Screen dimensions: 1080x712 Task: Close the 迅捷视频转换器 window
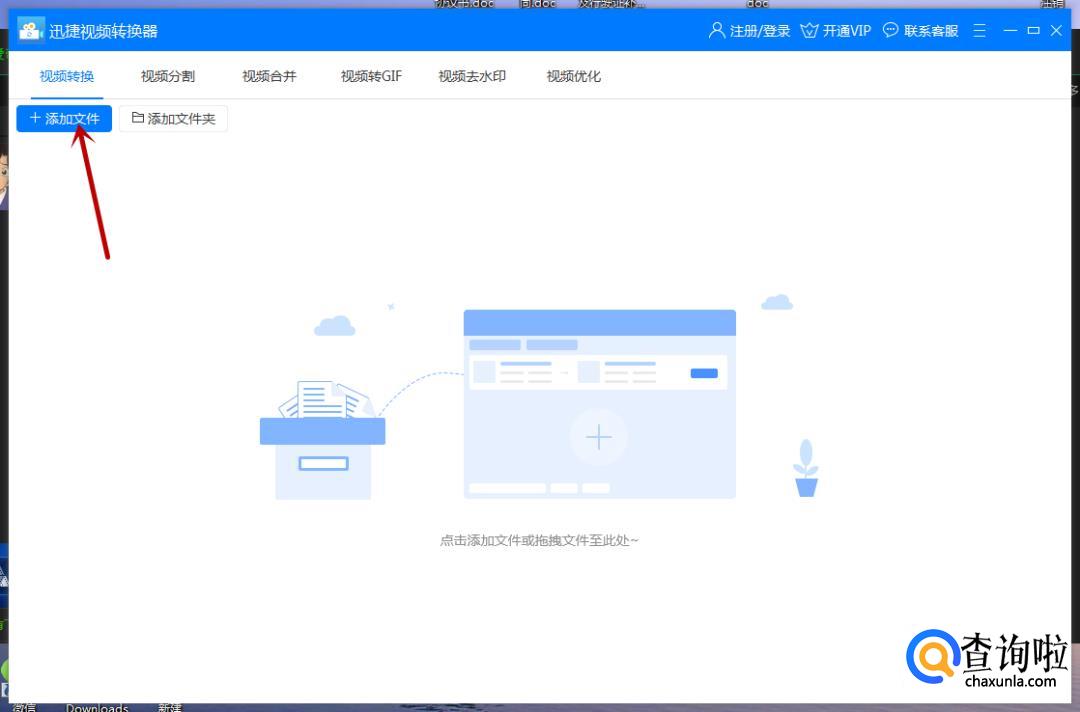(x=1057, y=31)
